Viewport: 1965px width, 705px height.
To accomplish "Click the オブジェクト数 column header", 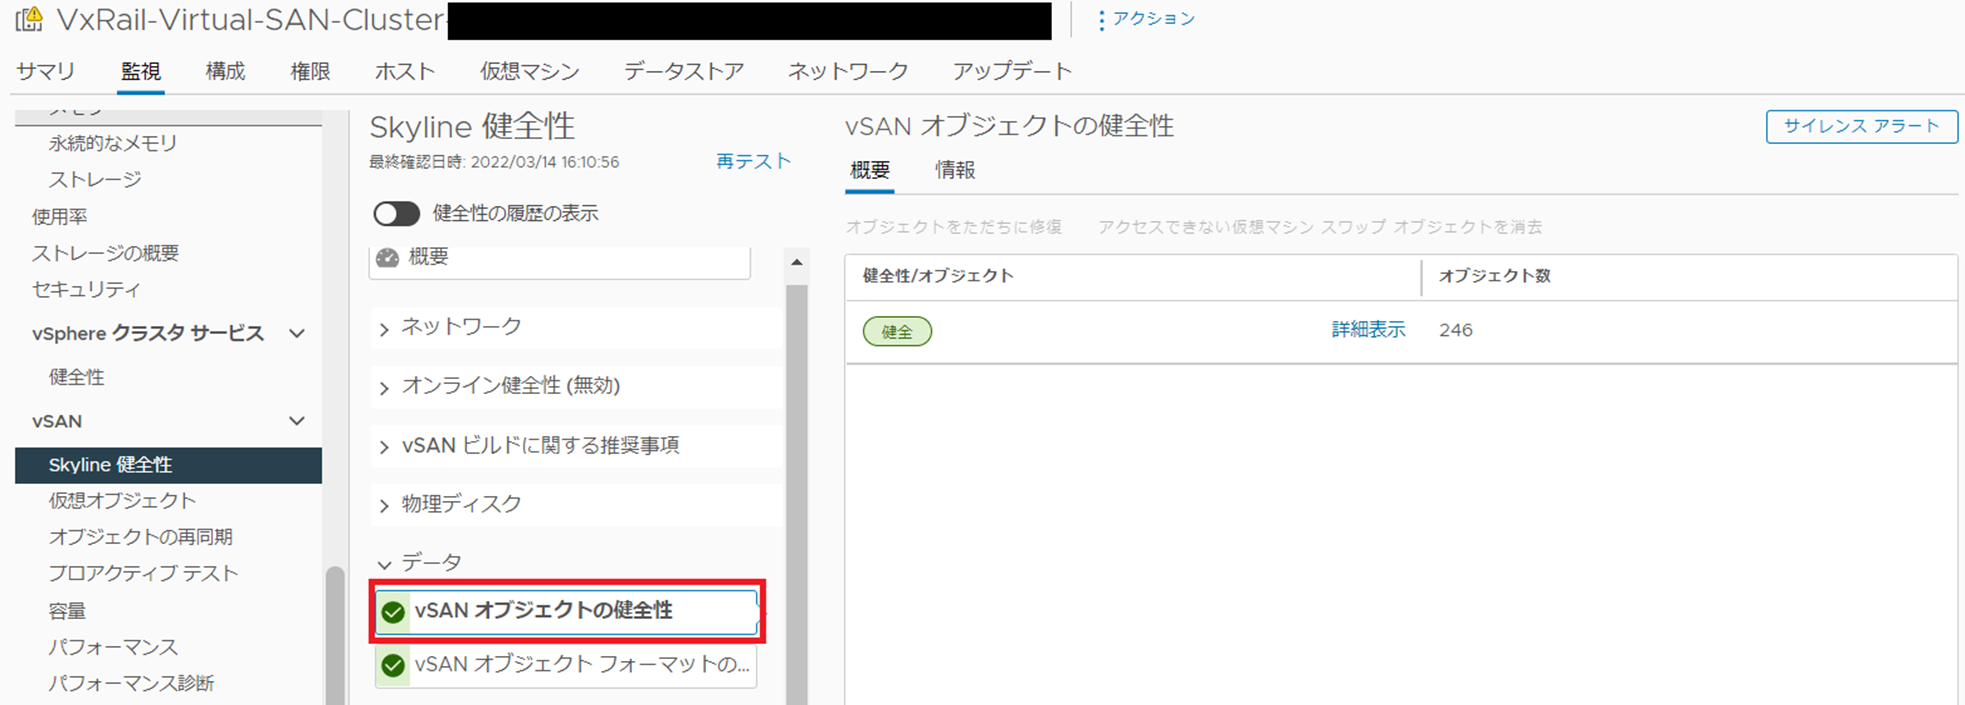I will click(x=1494, y=276).
